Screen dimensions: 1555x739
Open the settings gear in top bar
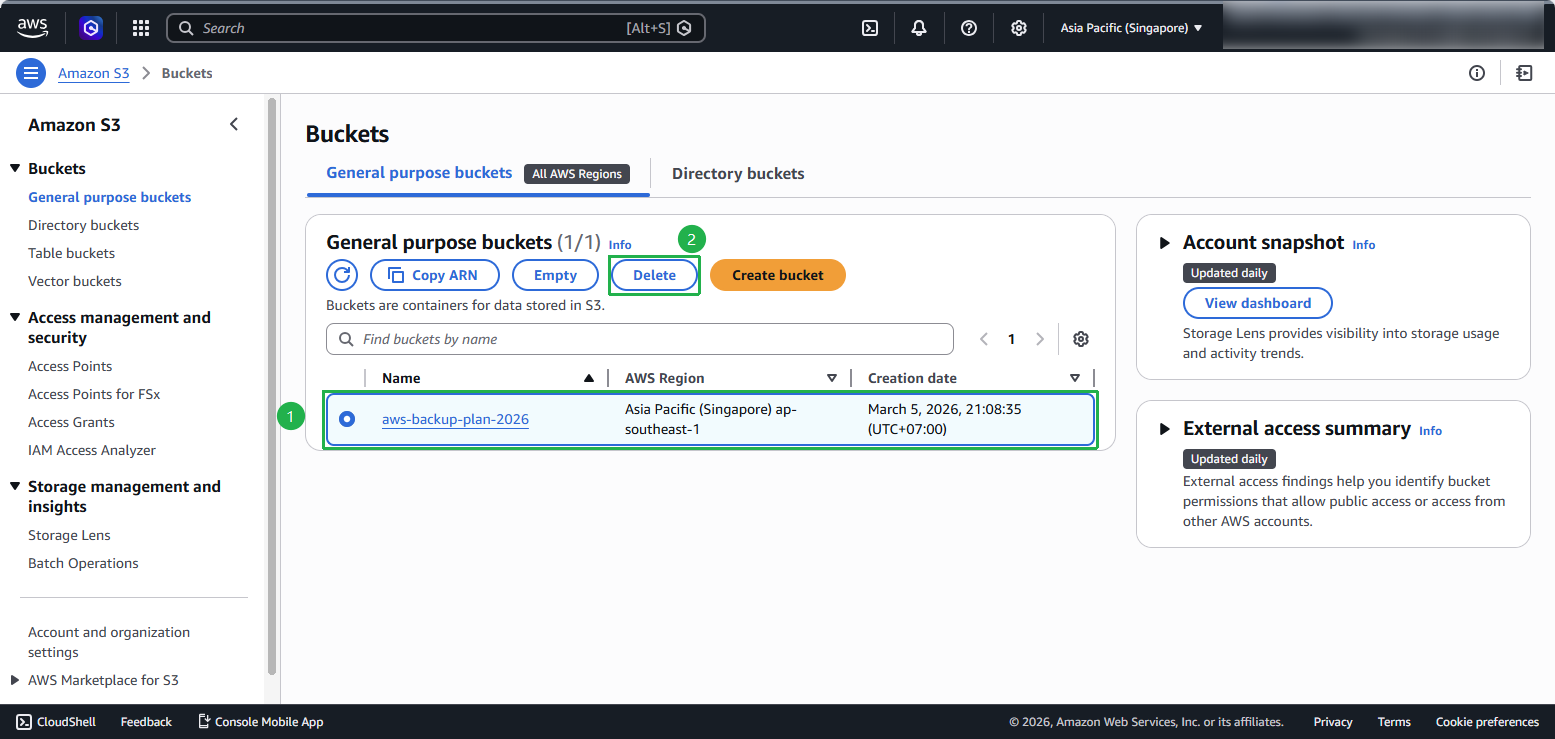coord(1018,28)
